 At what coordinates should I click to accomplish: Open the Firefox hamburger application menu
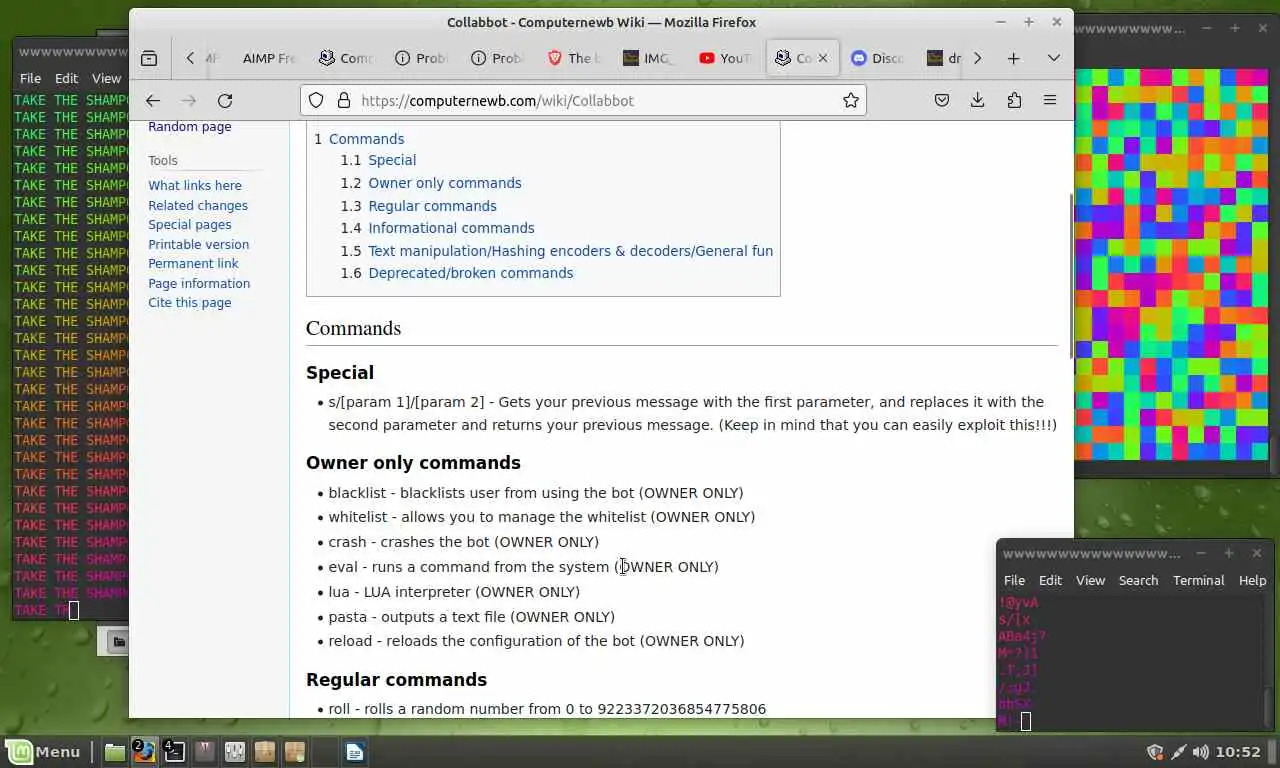pos(1050,100)
